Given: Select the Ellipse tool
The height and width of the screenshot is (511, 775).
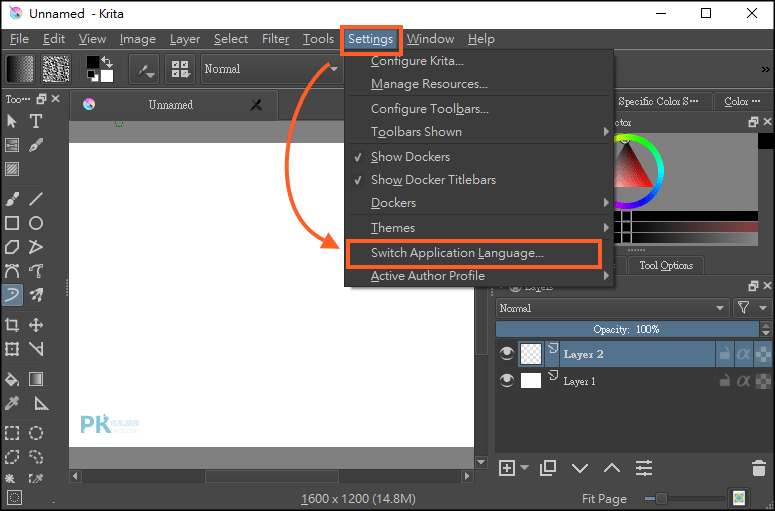Looking at the screenshot, I should pyautogui.click(x=36, y=223).
